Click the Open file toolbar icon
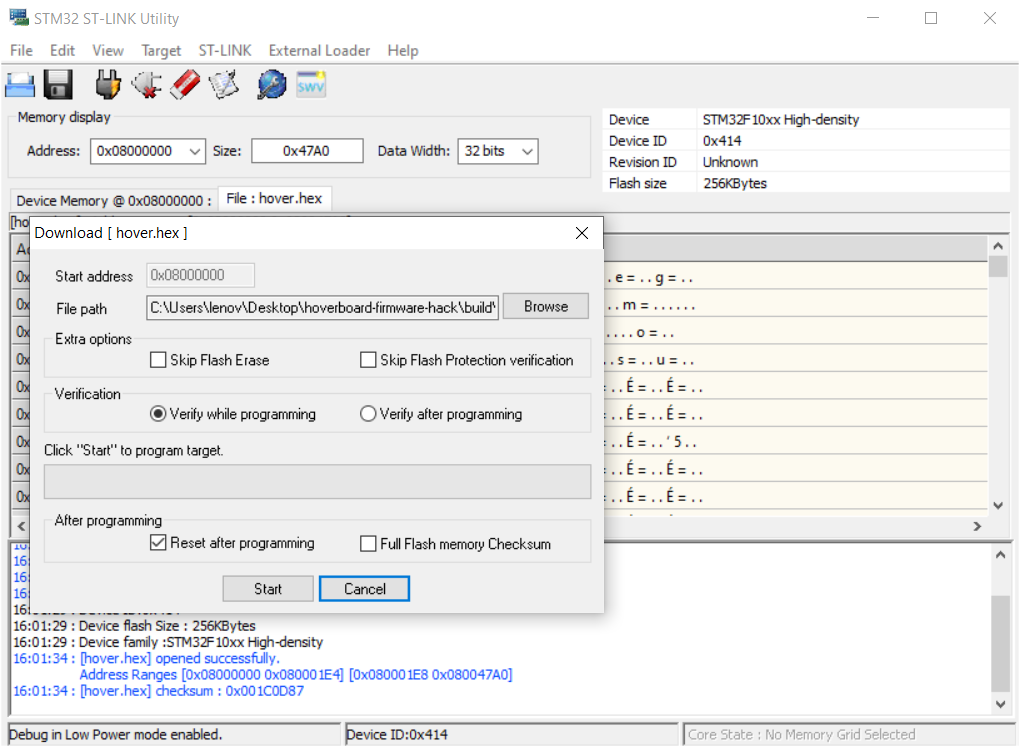The image size is (1019, 747). coord(20,84)
